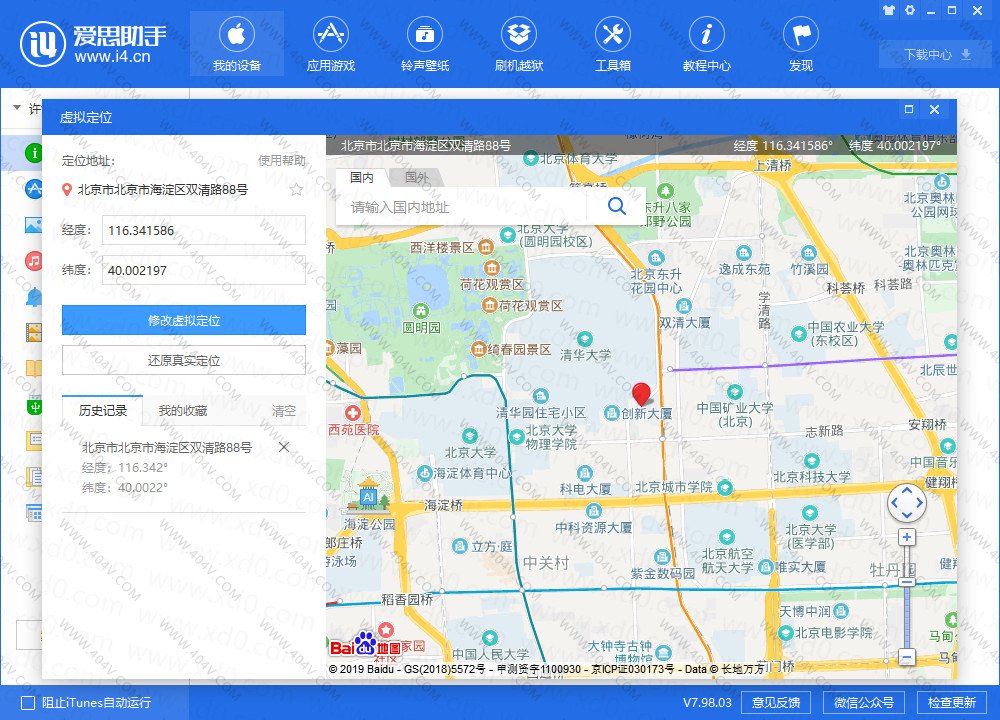Click the 使用帮助 help link
1000x720 pixels.
[282, 160]
